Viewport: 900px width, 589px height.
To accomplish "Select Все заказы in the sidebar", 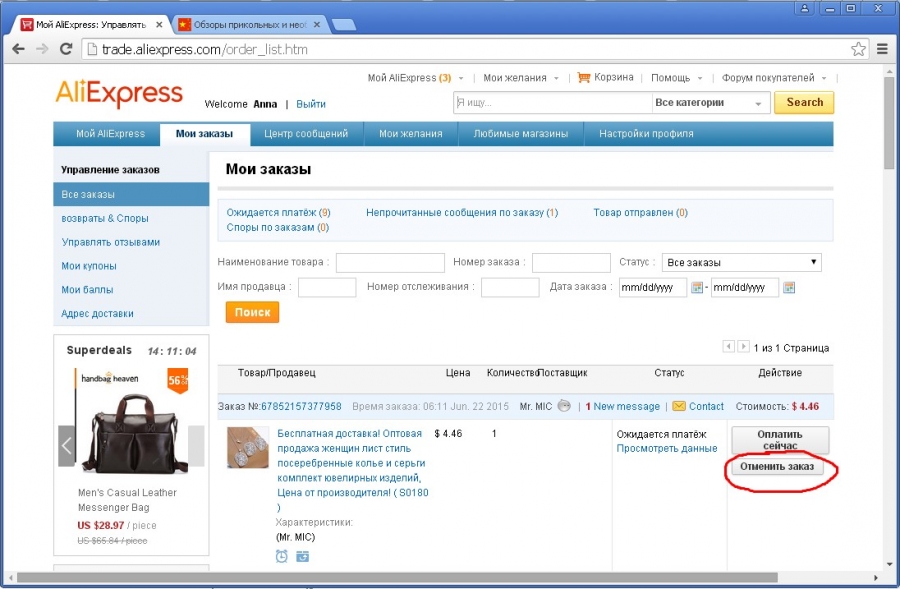I will (x=131, y=194).
